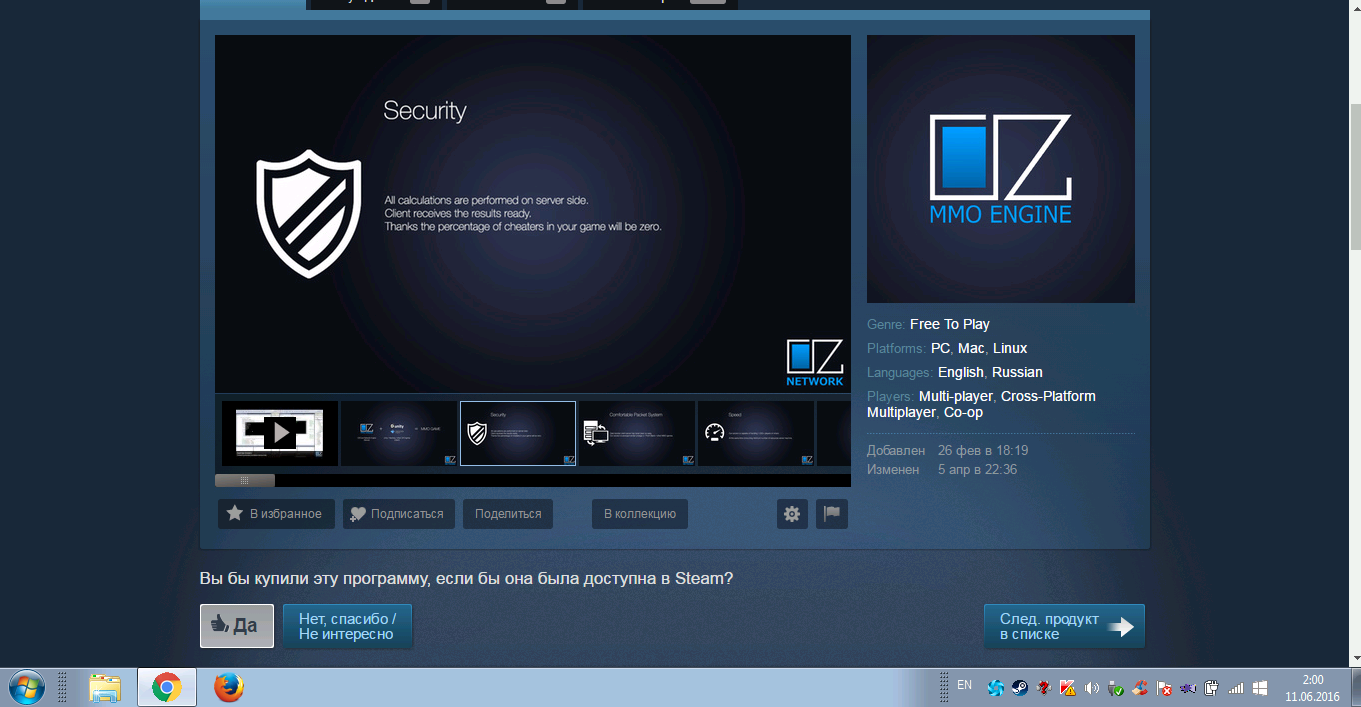1361x707 pixels.
Task: Add to favorites via В избранное label
Action: (286, 514)
